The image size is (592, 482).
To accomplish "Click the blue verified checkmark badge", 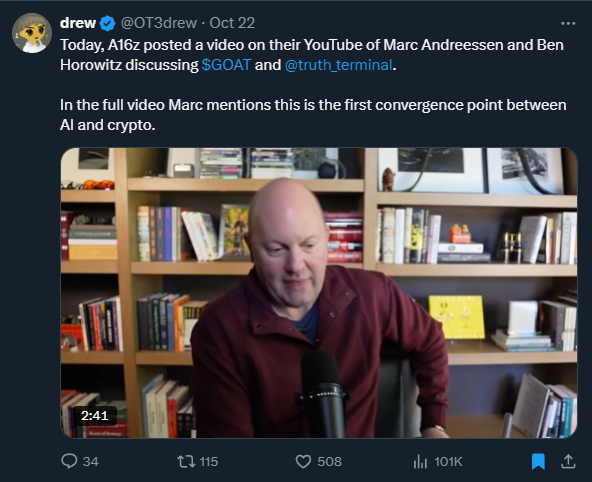I will 108,23.
